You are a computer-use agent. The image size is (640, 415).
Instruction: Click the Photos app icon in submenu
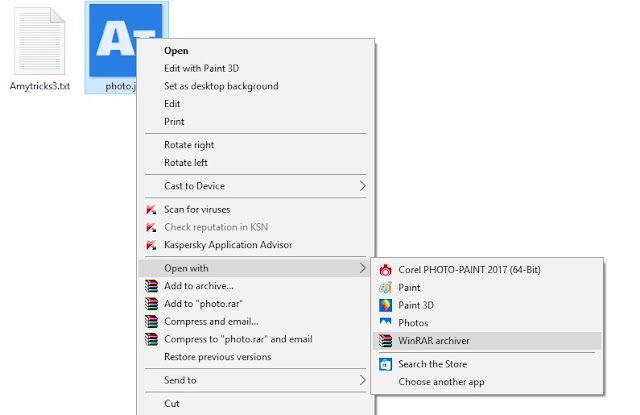tap(385, 323)
